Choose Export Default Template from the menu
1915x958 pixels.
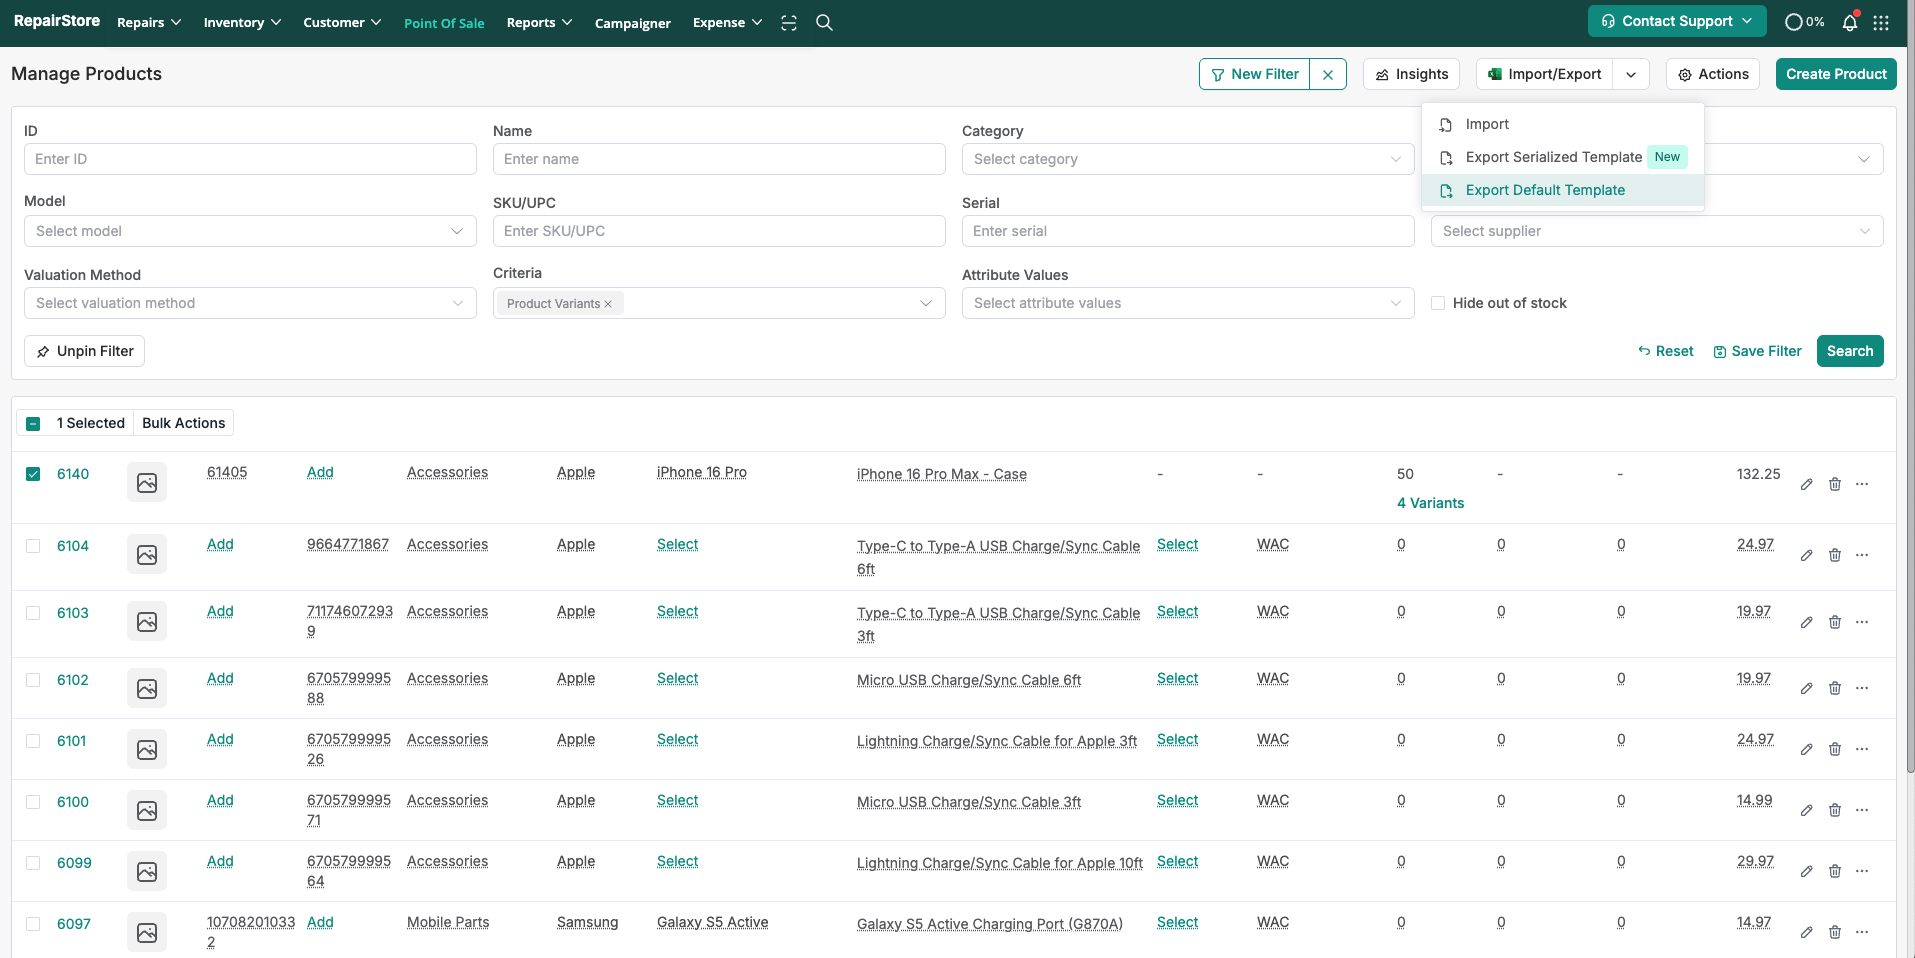tap(1544, 190)
